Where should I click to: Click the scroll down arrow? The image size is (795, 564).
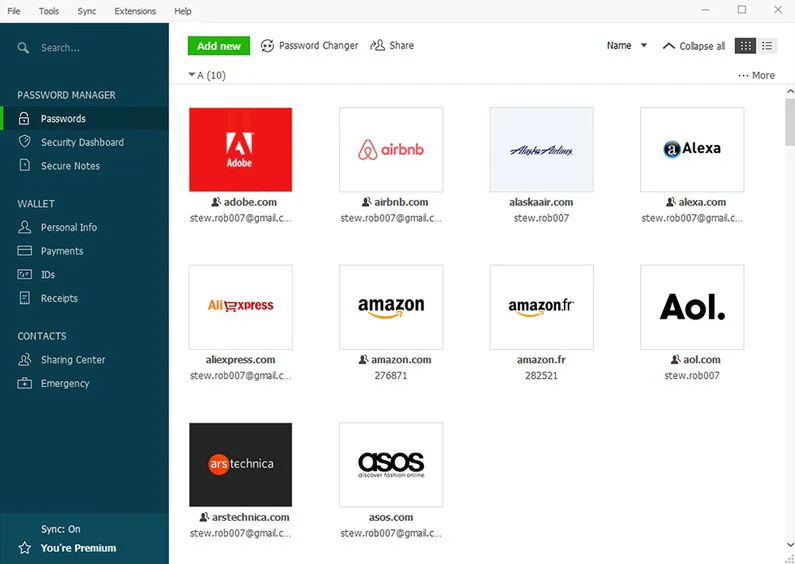[790, 545]
